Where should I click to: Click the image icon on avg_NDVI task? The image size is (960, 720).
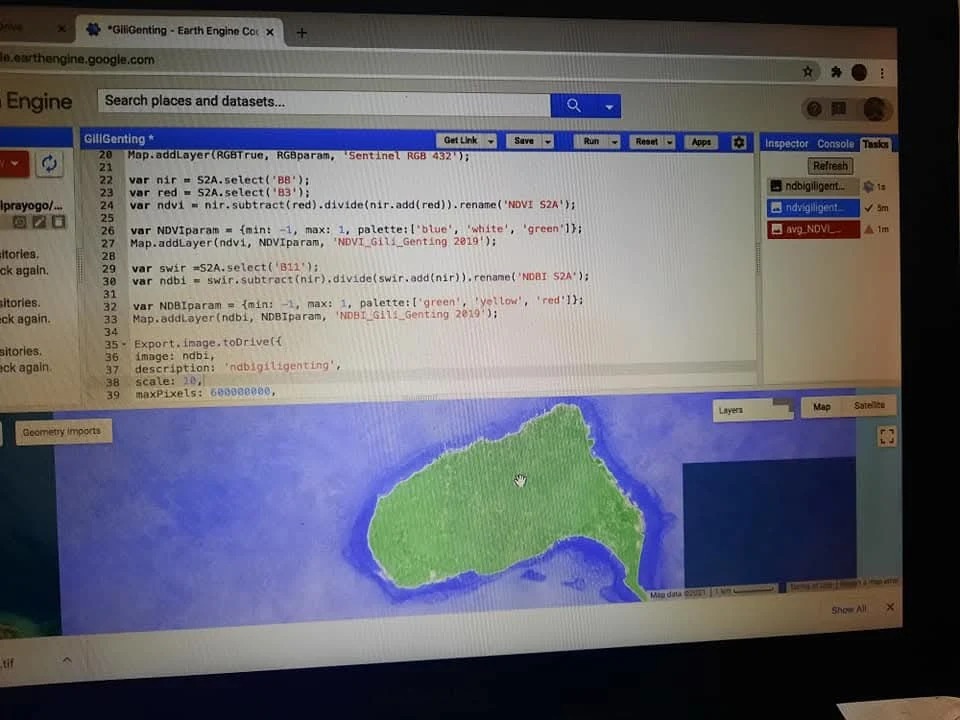click(x=776, y=229)
